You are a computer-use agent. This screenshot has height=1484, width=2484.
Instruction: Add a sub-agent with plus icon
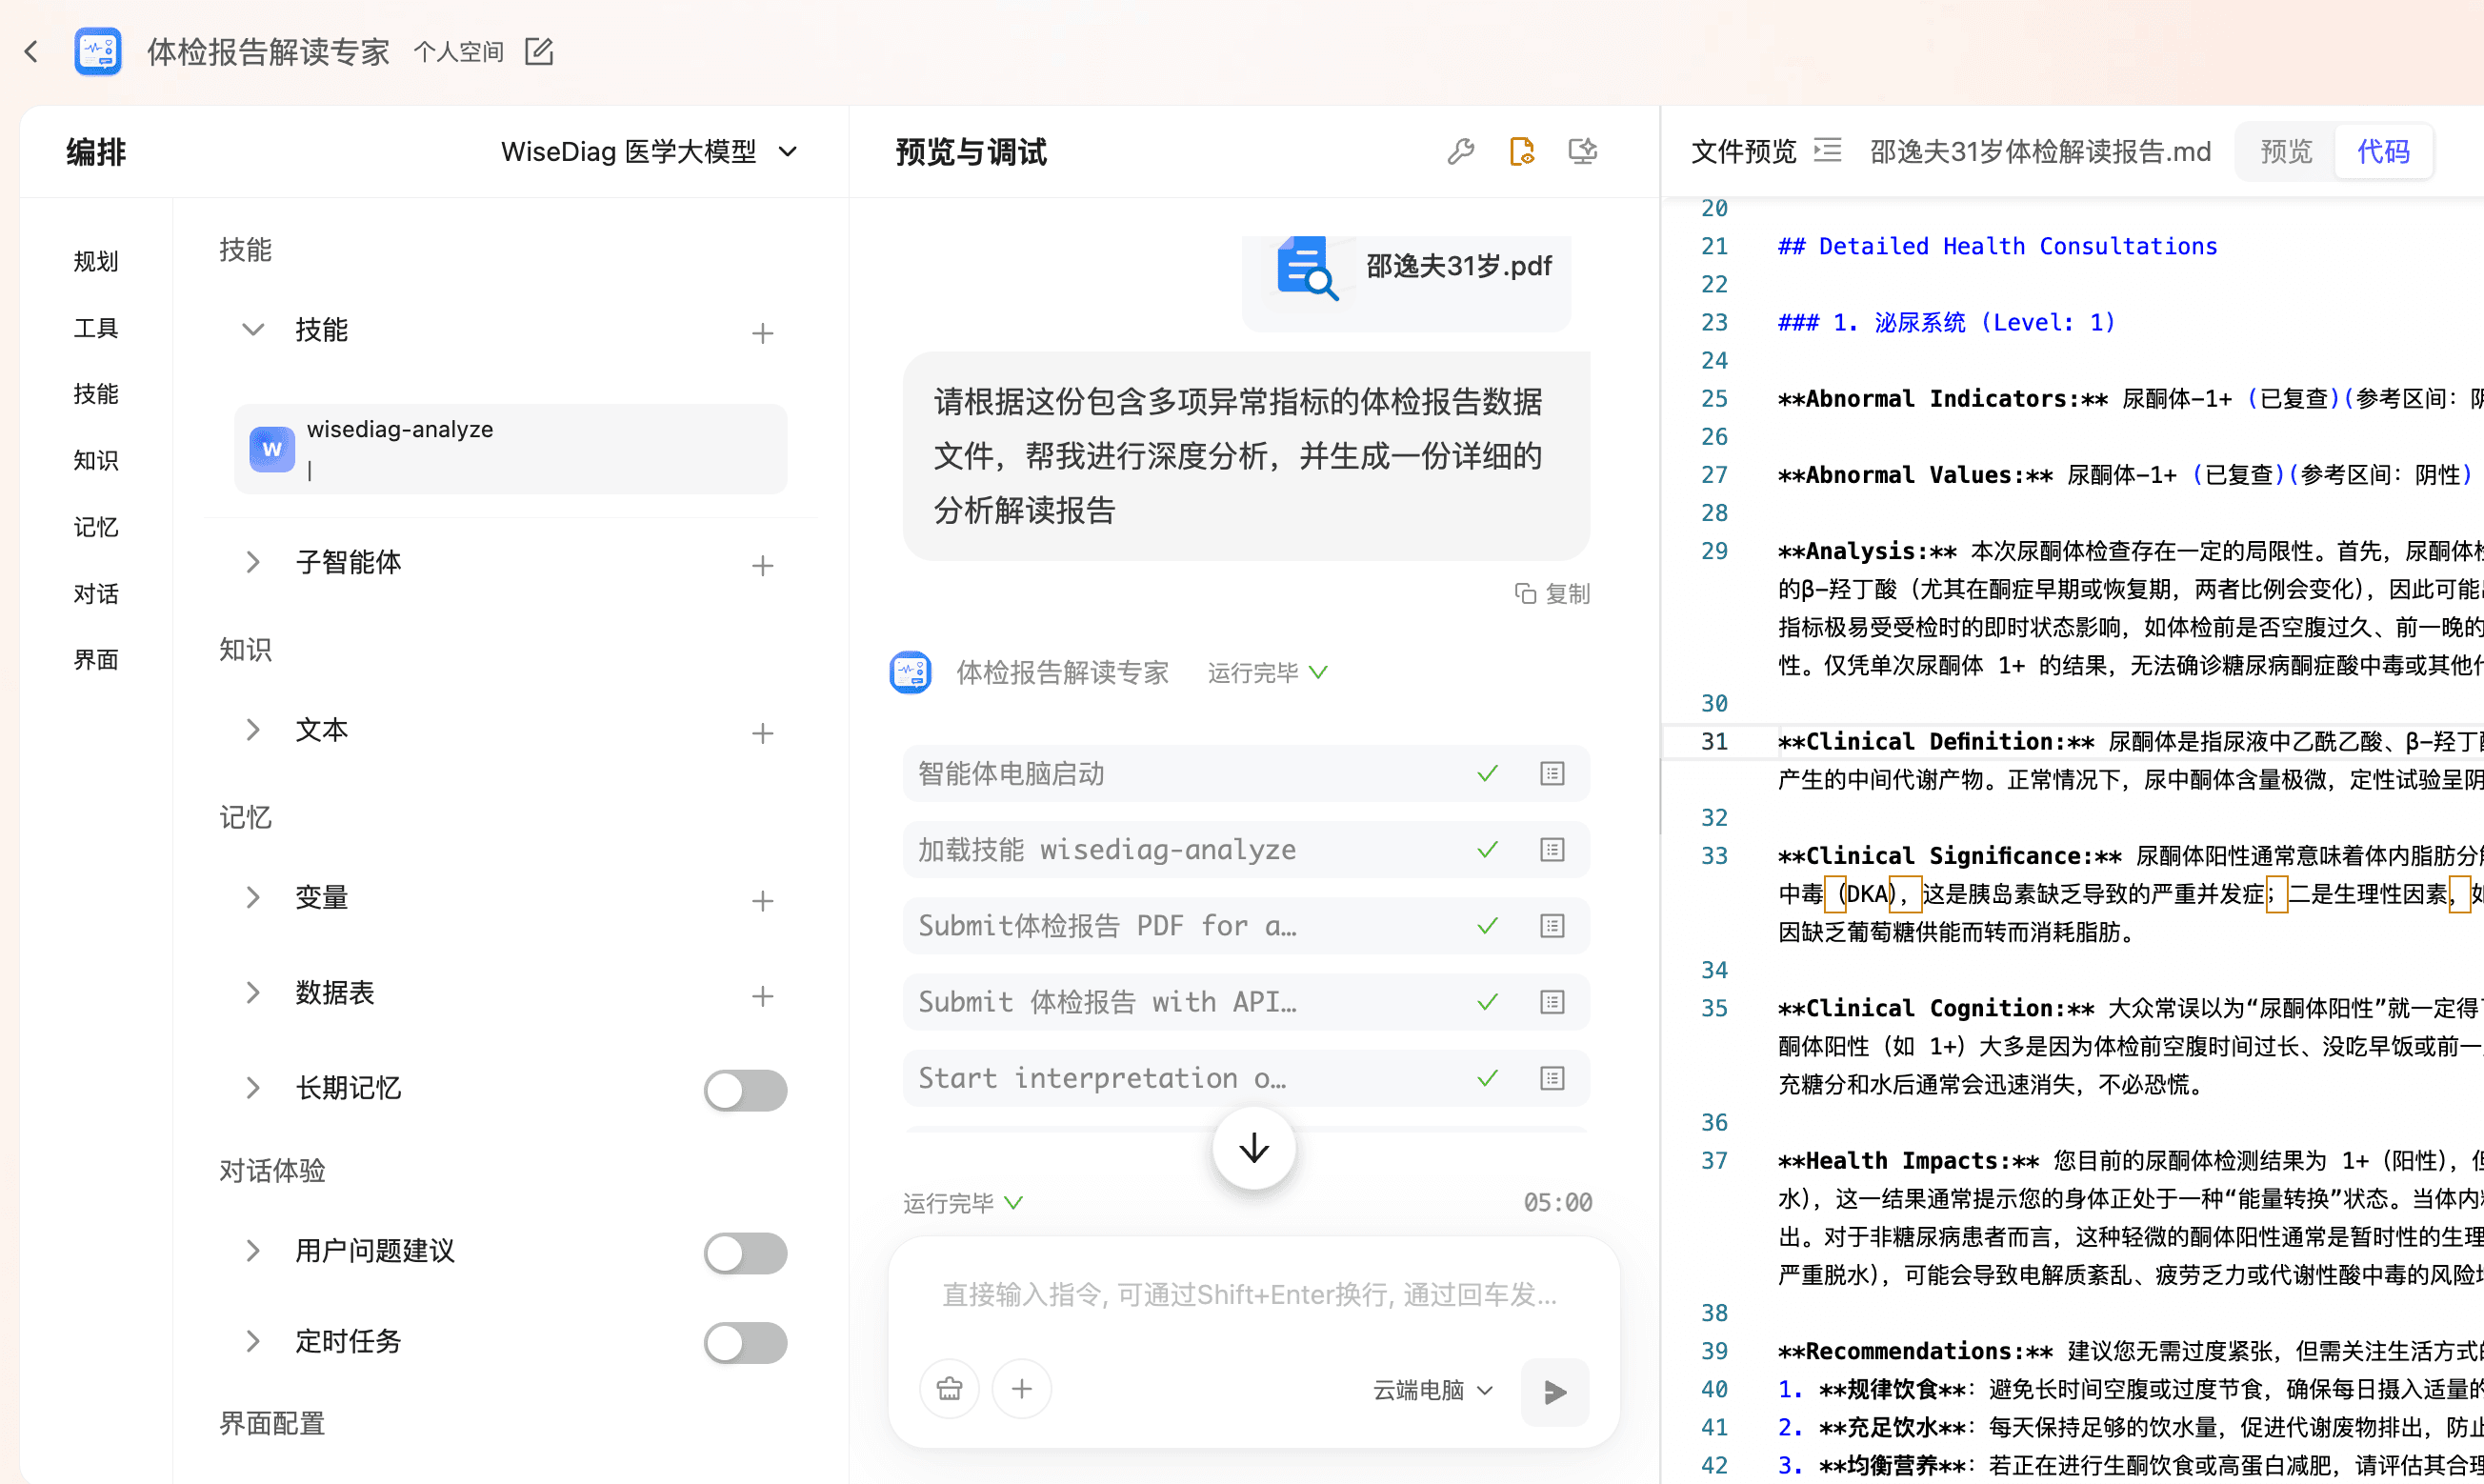tap(762, 566)
